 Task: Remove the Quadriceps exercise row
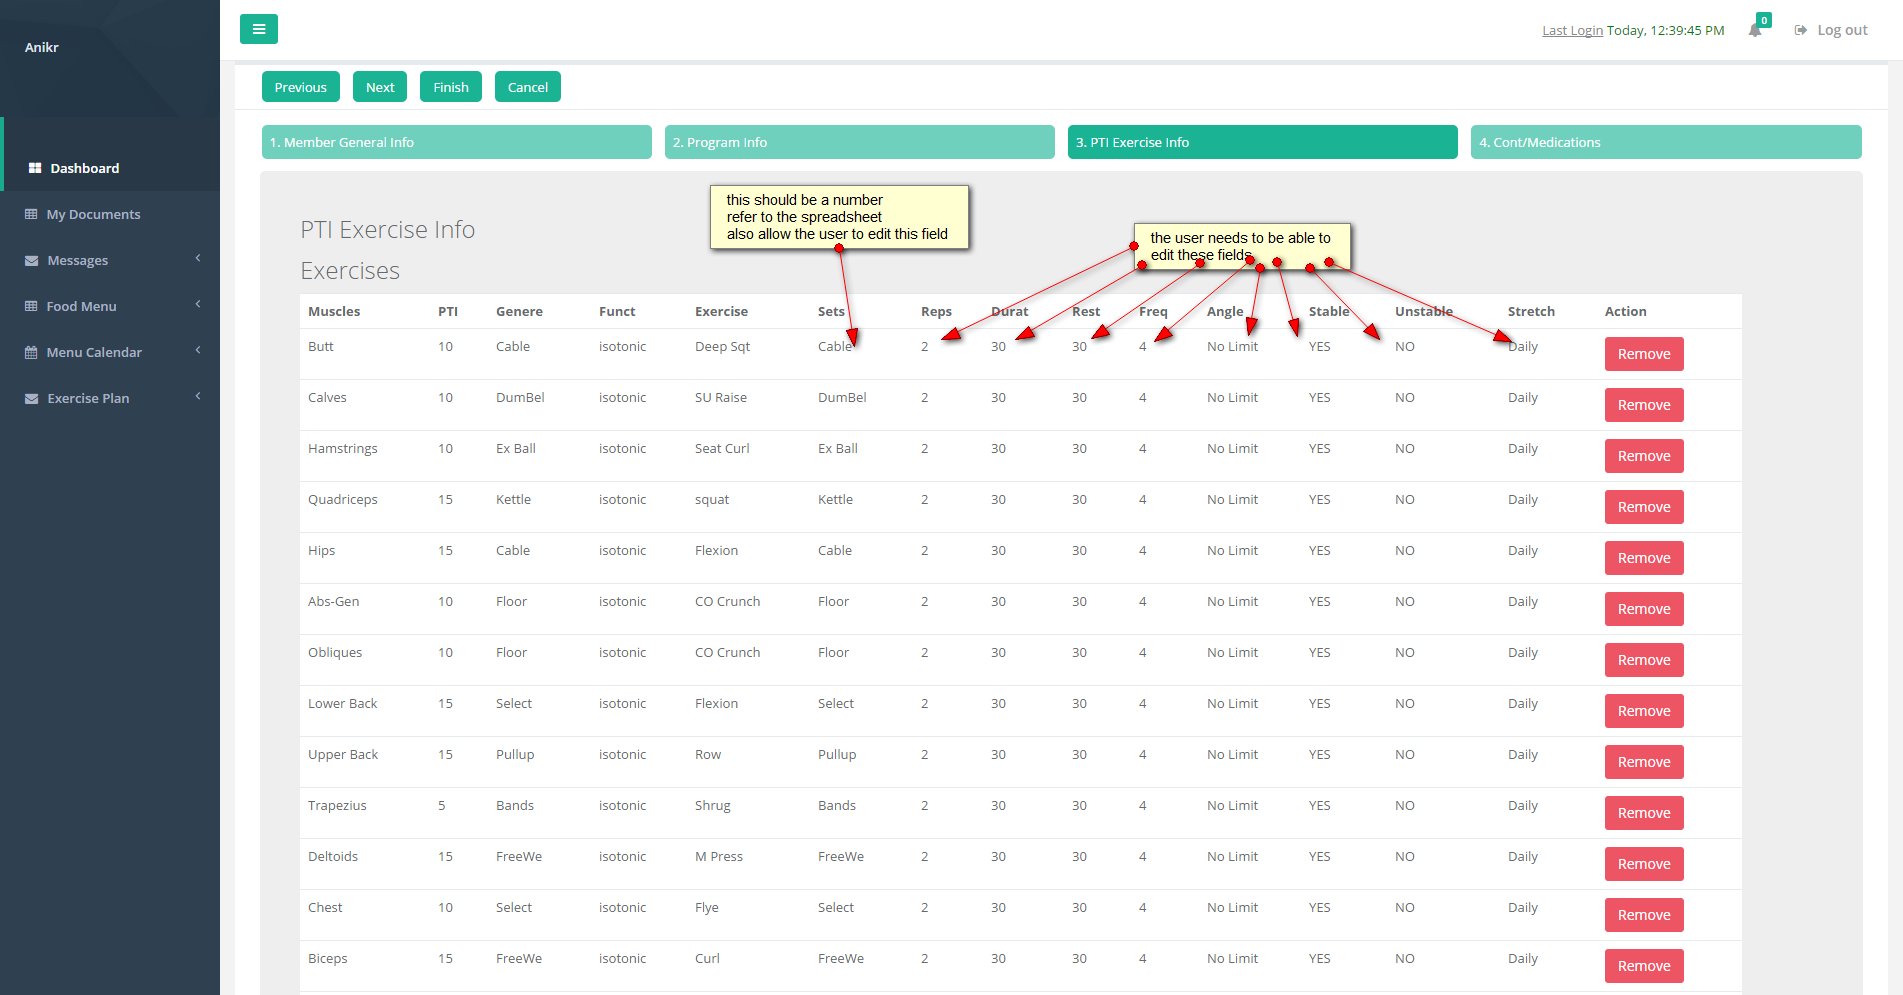[1644, 507]
